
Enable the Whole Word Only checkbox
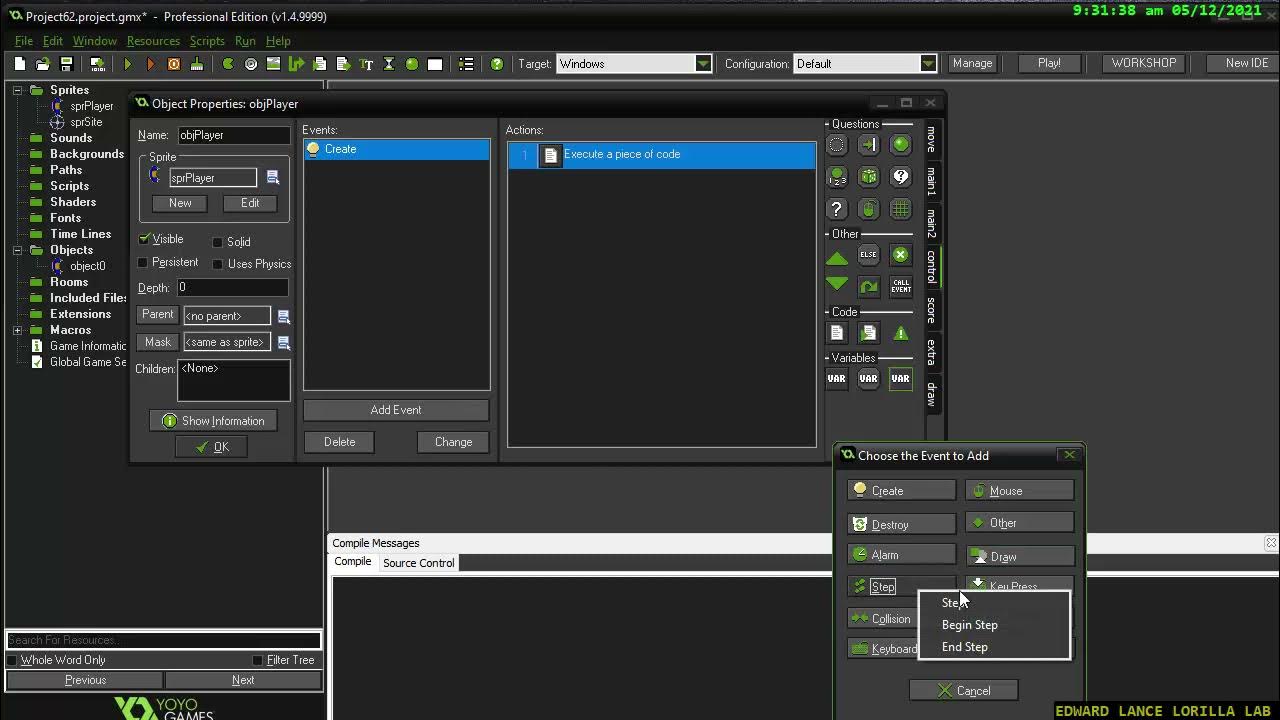(12, 660)
